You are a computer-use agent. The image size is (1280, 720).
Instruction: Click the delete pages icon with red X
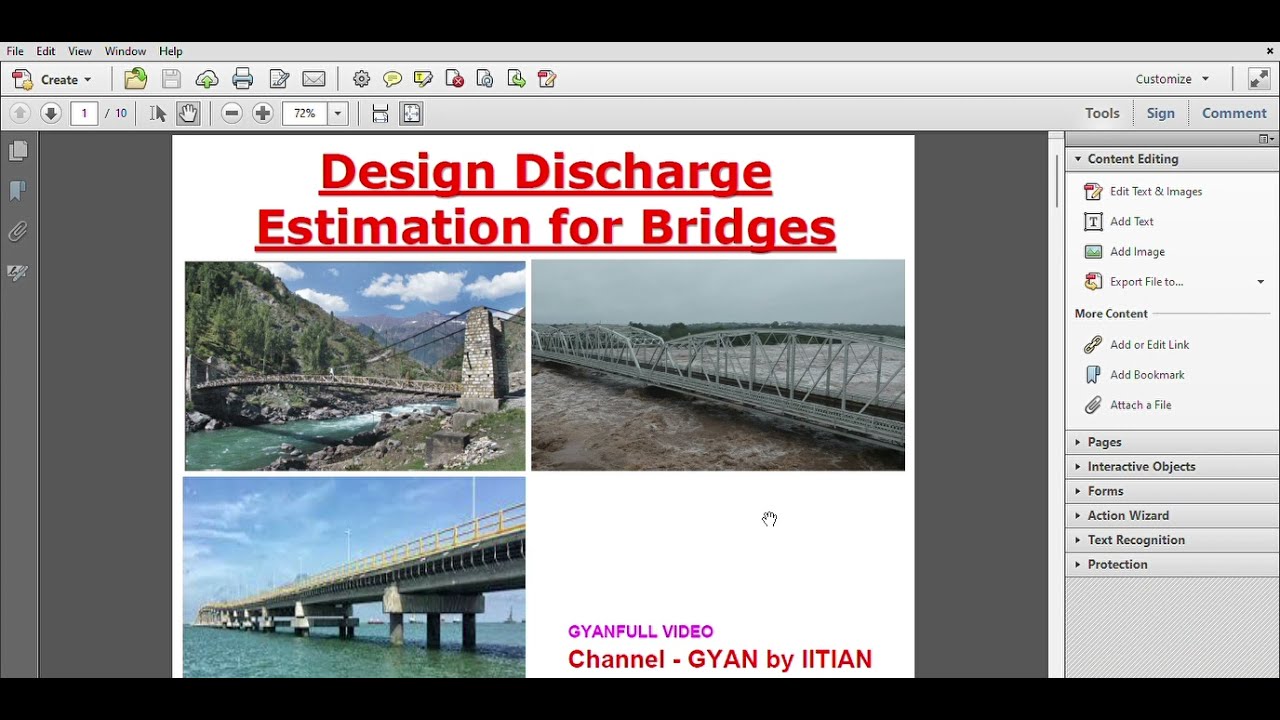[454, 79]
